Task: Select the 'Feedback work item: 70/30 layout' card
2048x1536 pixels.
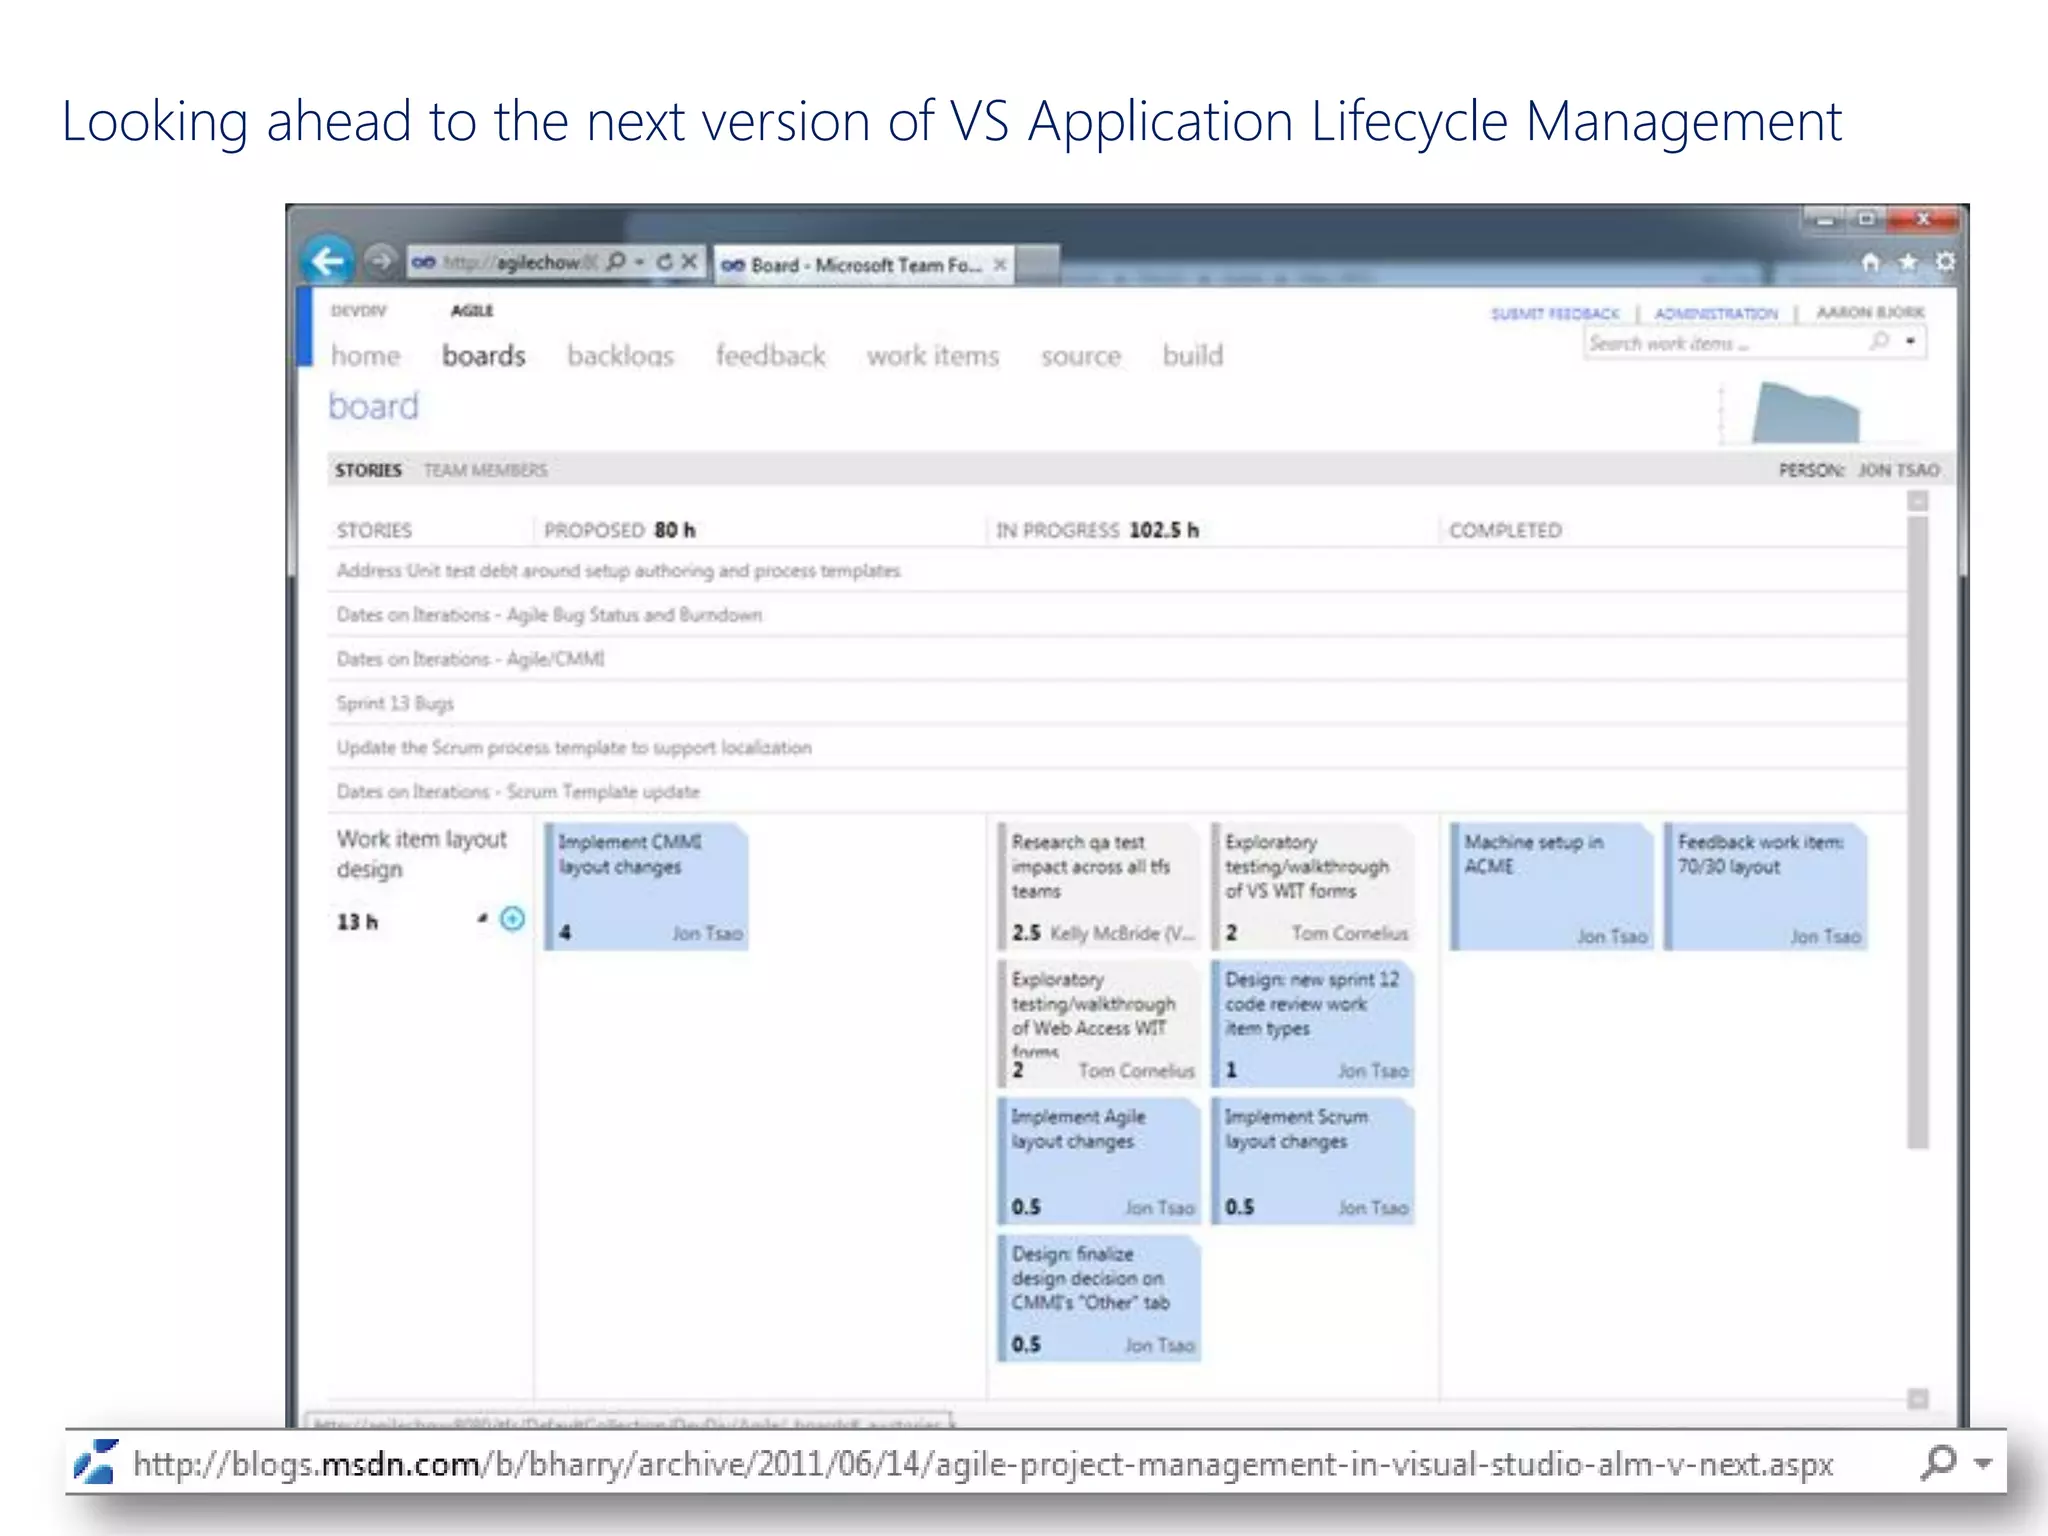Action: [1765, 886]
